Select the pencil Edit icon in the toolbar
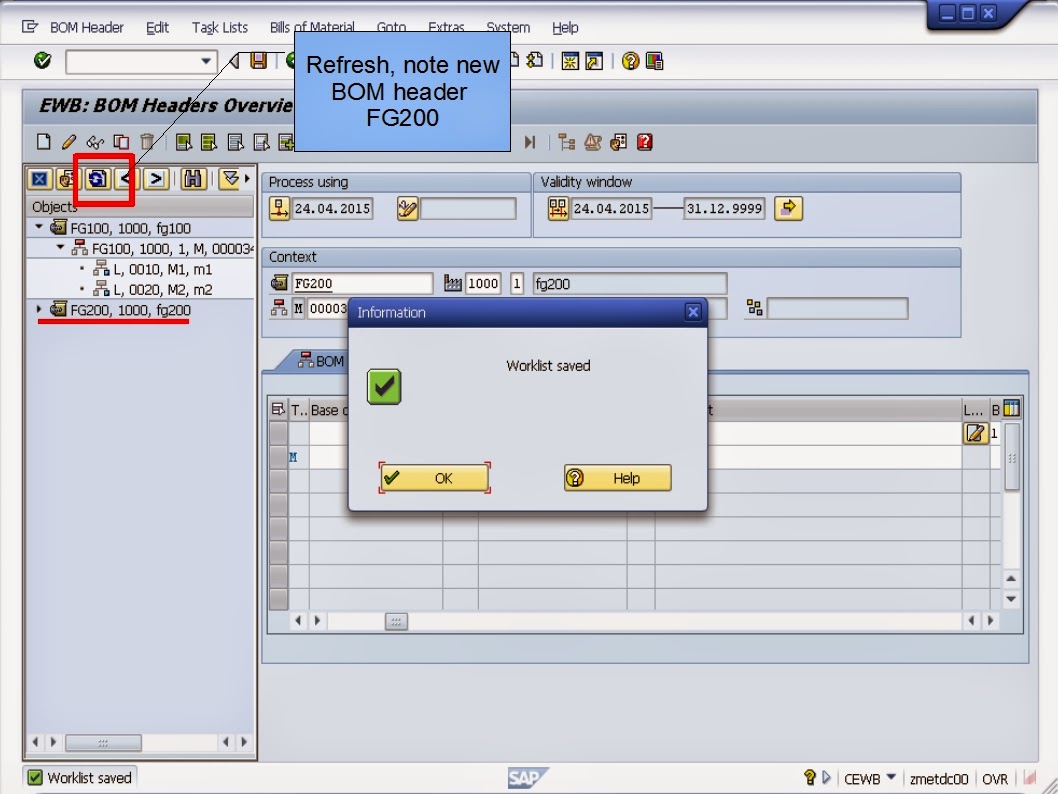The height and width of the screenshot is (794, 1058). point(68,142)
